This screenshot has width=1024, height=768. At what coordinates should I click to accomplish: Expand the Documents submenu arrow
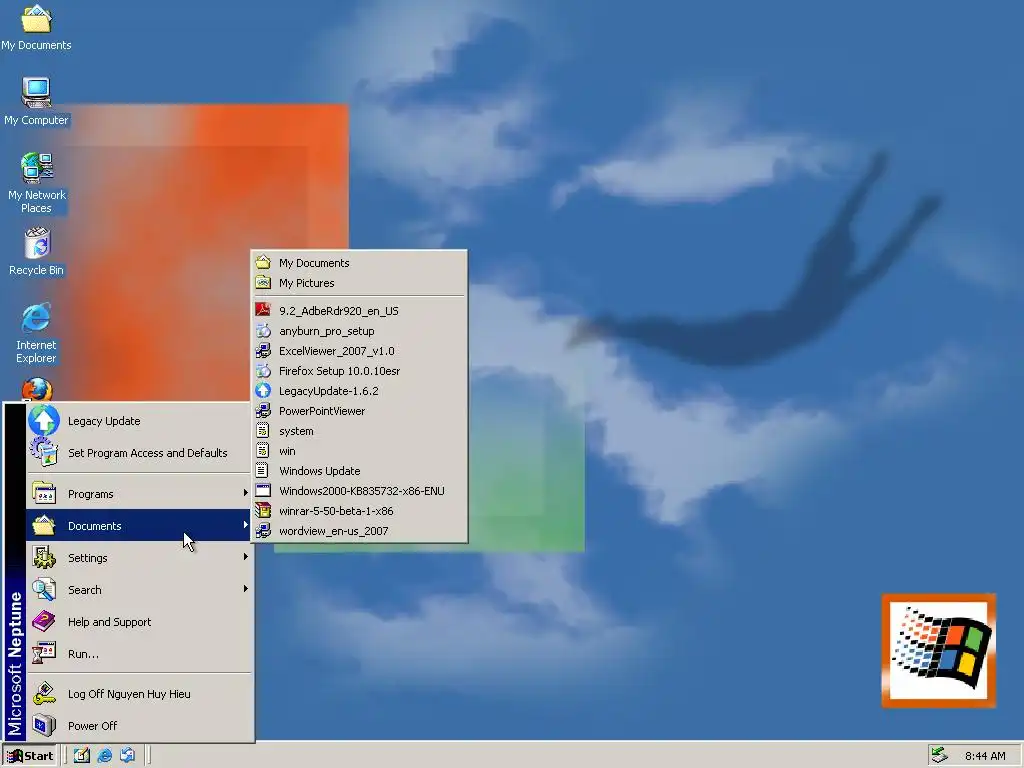[246, 525]
